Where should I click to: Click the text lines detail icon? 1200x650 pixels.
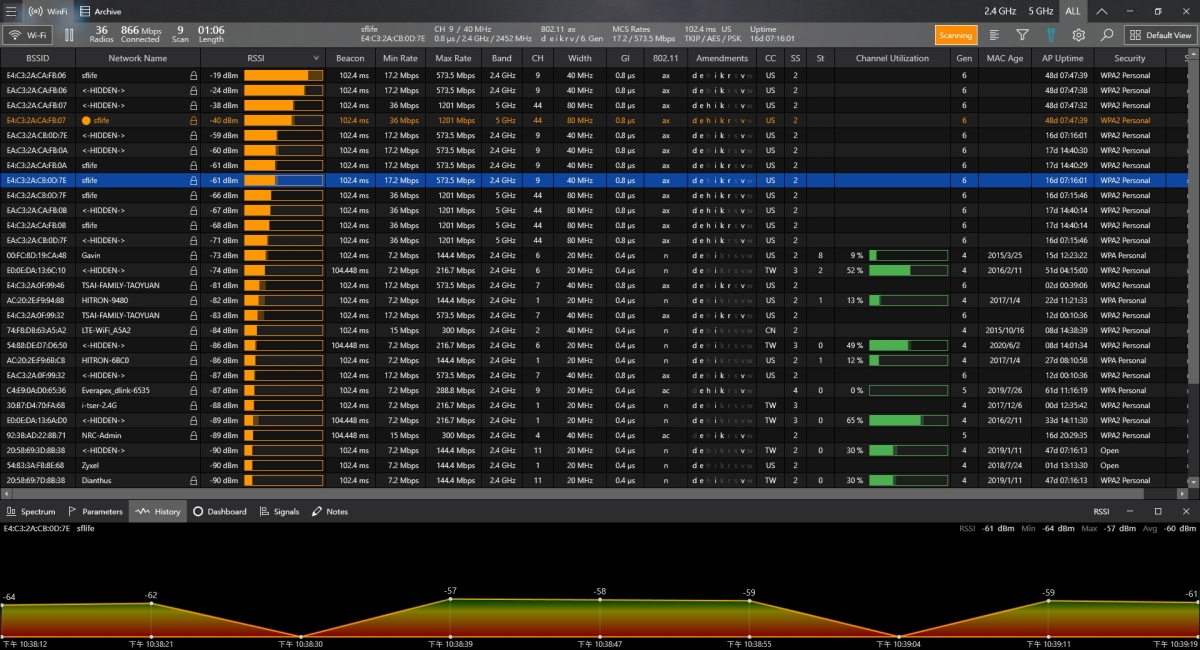pos(994,35)
